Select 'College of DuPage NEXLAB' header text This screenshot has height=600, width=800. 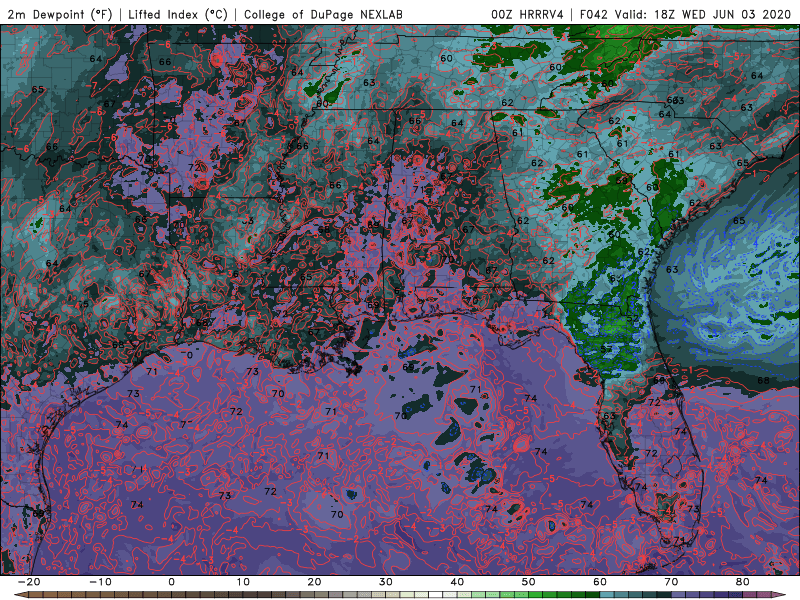coord(323,14)
